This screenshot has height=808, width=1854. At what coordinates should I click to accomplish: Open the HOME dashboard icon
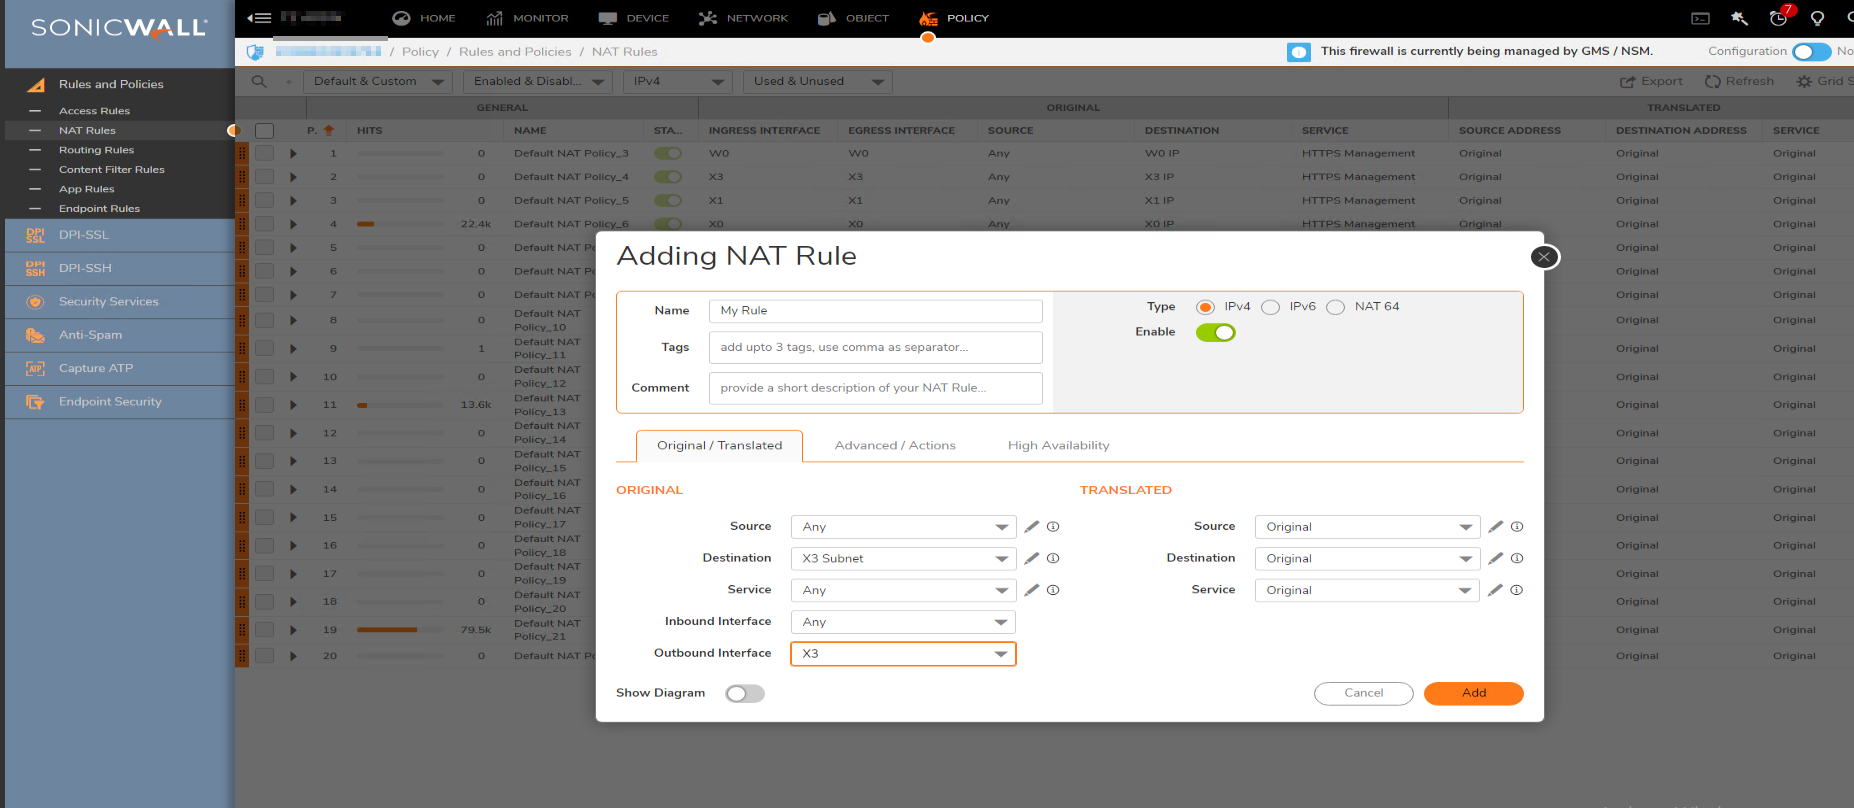(401, 18)
